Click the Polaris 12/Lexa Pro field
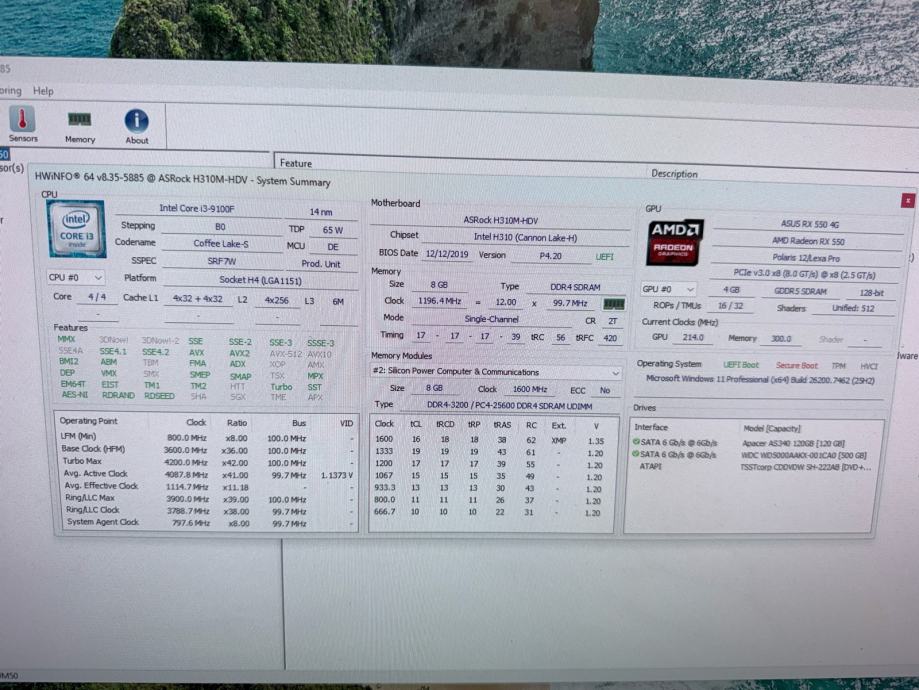The width and height of the screenshot is (919, 690). 805,259
